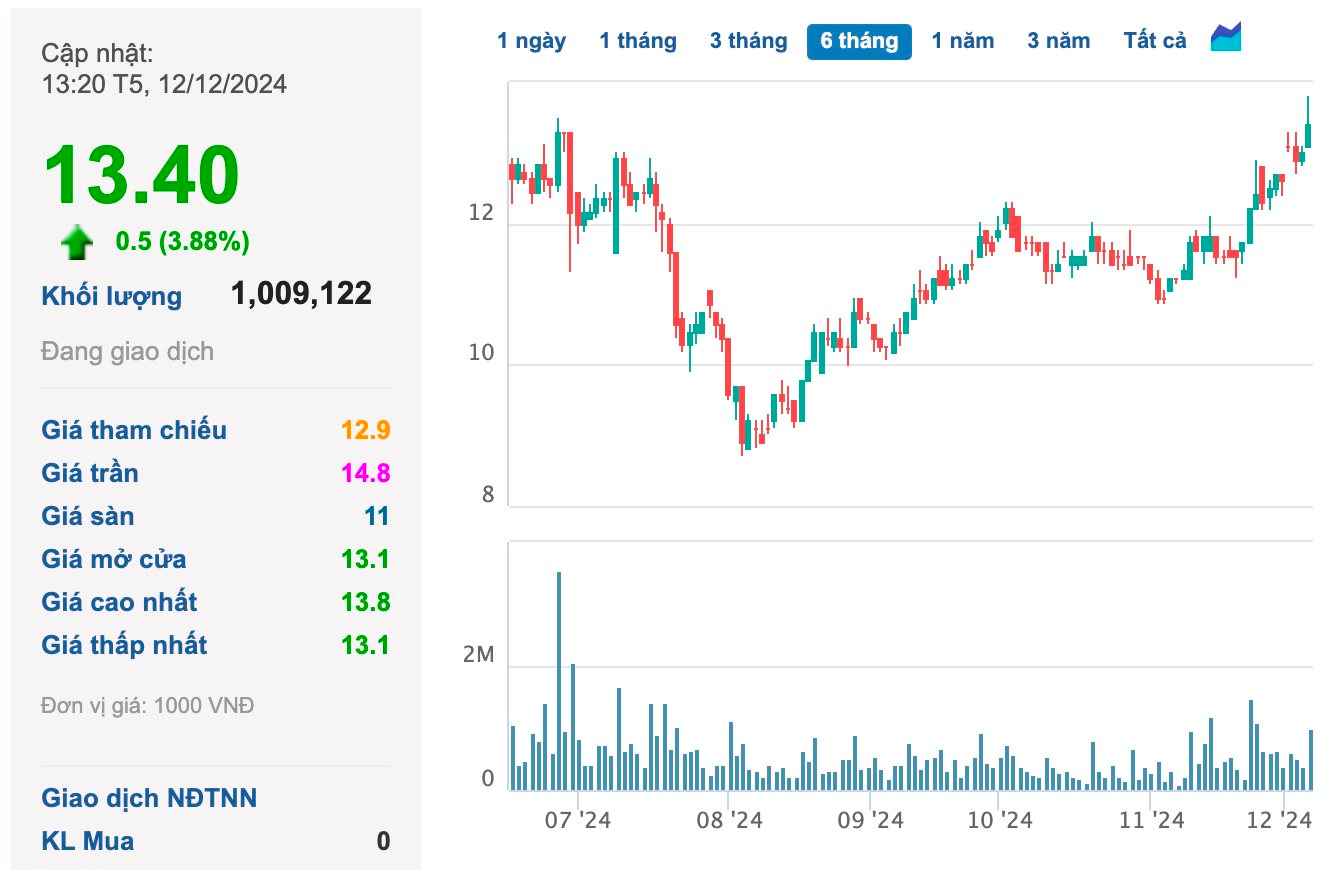Open the Giao dịch NĐTNN section
The width and height of the screenshot is (1330, 870).
pyautogui.click(x=149, y=798)
